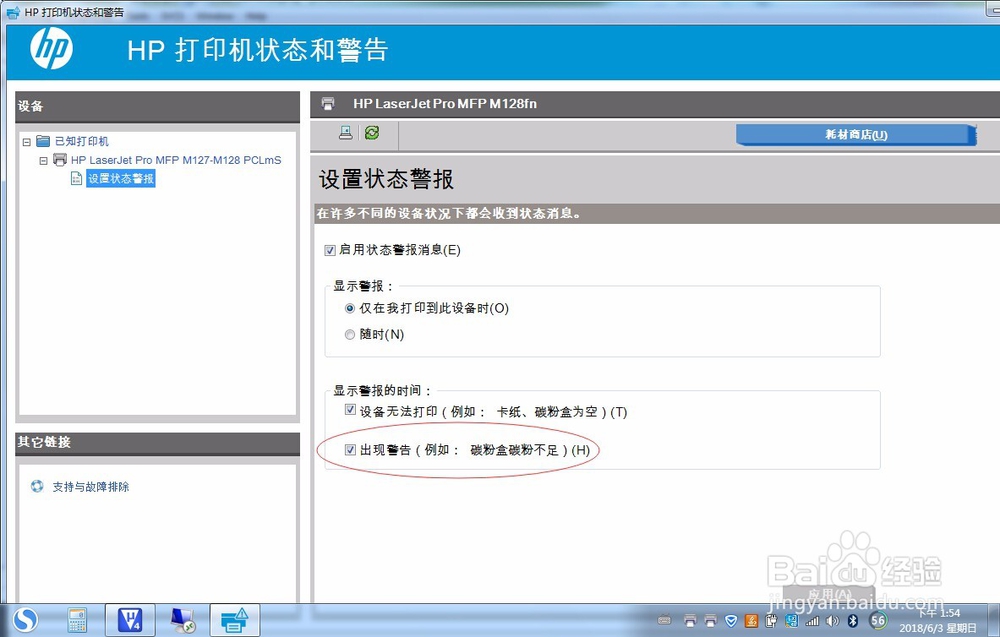Click the round 56 indicator in the tray

point(878,620)
